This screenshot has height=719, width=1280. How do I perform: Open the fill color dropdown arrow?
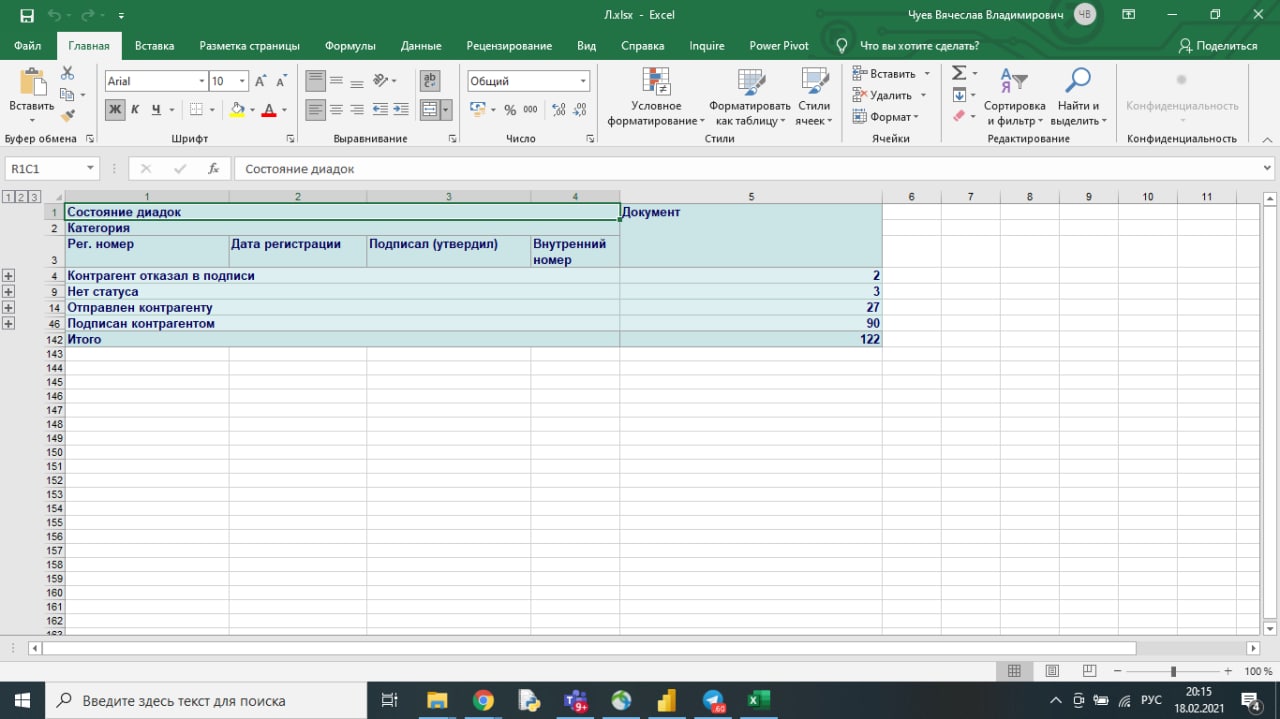pos(252,110)
